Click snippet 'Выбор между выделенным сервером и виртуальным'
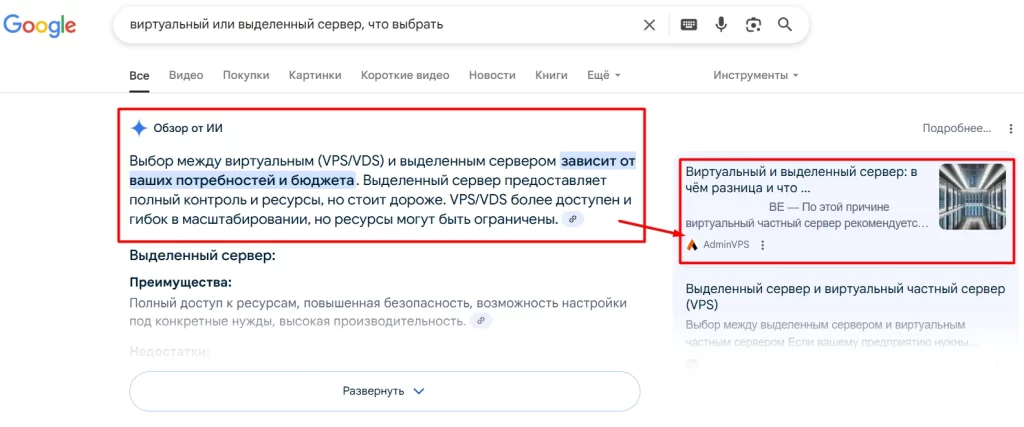The image size is (1024, 427). pos(826,324)
